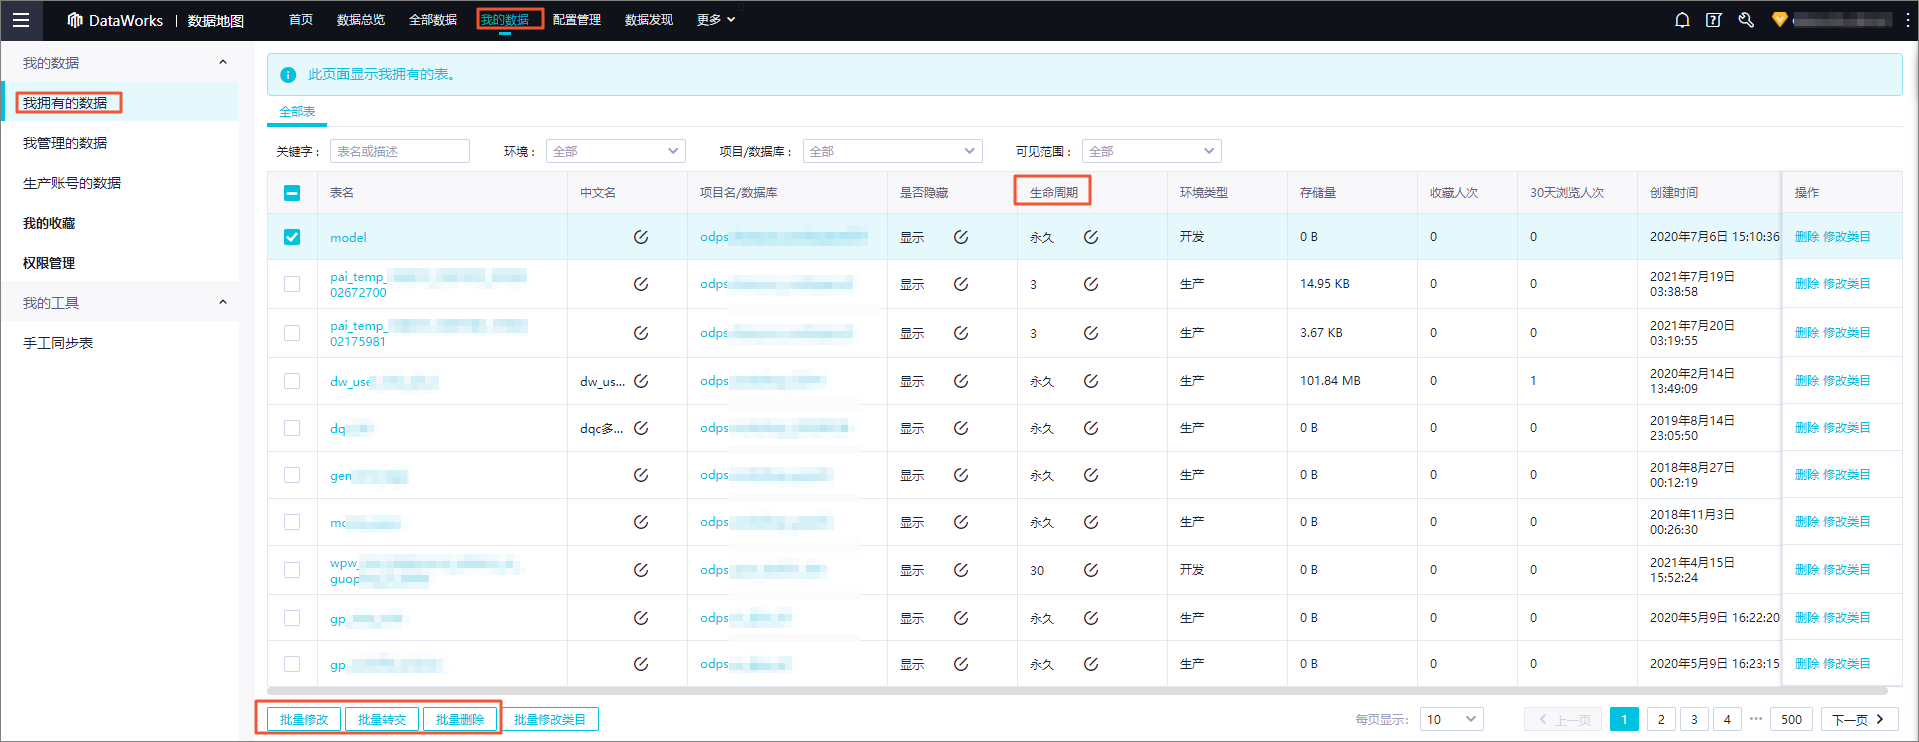Collapse the 我的数据 sidebar section
Screen dimensions: 1919x742
click(x=223, y=62)
